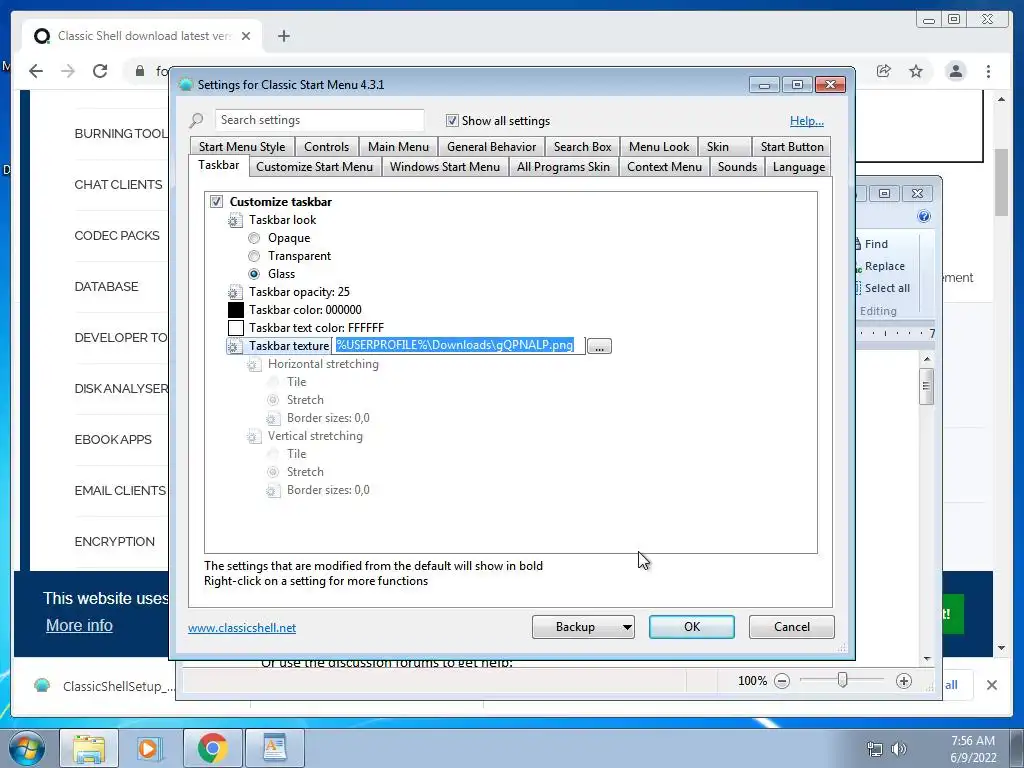Click the Horizontal stretching gear icon
Image resolution: width=1024 pixels, height=768 pixels.
[254, 364]
